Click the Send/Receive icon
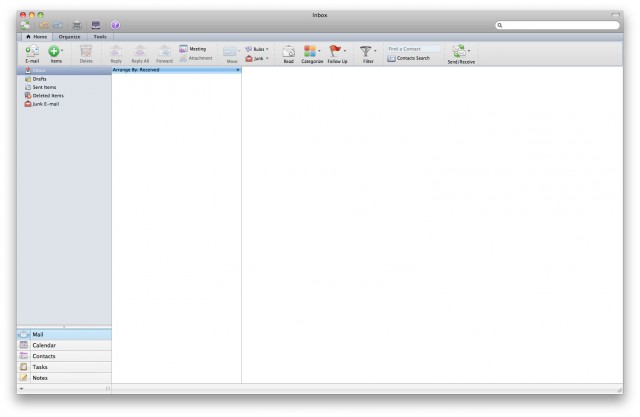 click(x=459, y=51)
